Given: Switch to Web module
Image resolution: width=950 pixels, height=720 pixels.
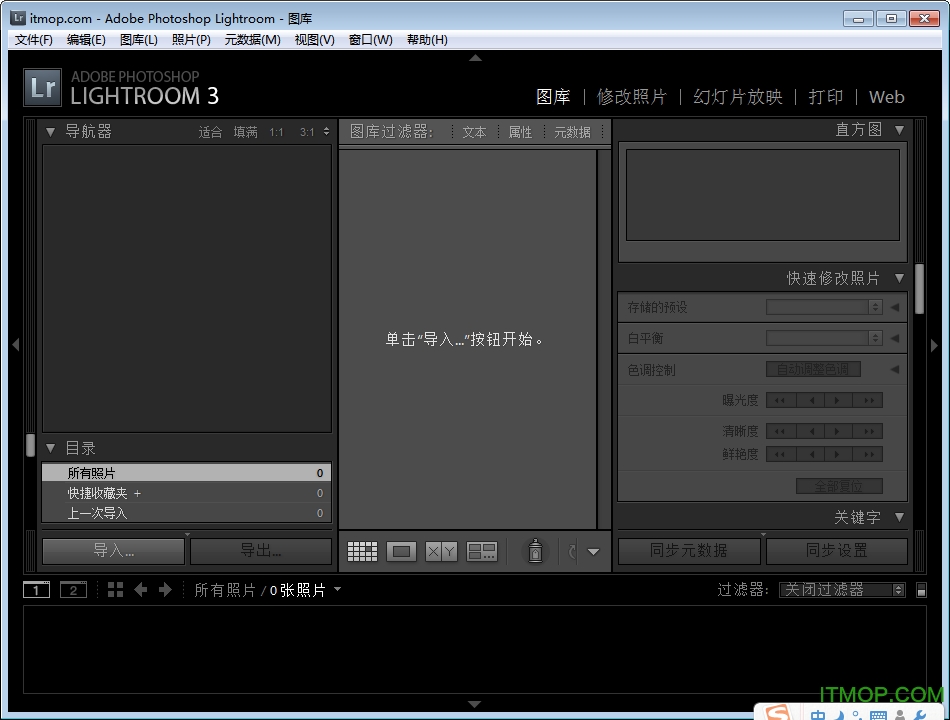Looking at the screenshot, I should [886, 97].
